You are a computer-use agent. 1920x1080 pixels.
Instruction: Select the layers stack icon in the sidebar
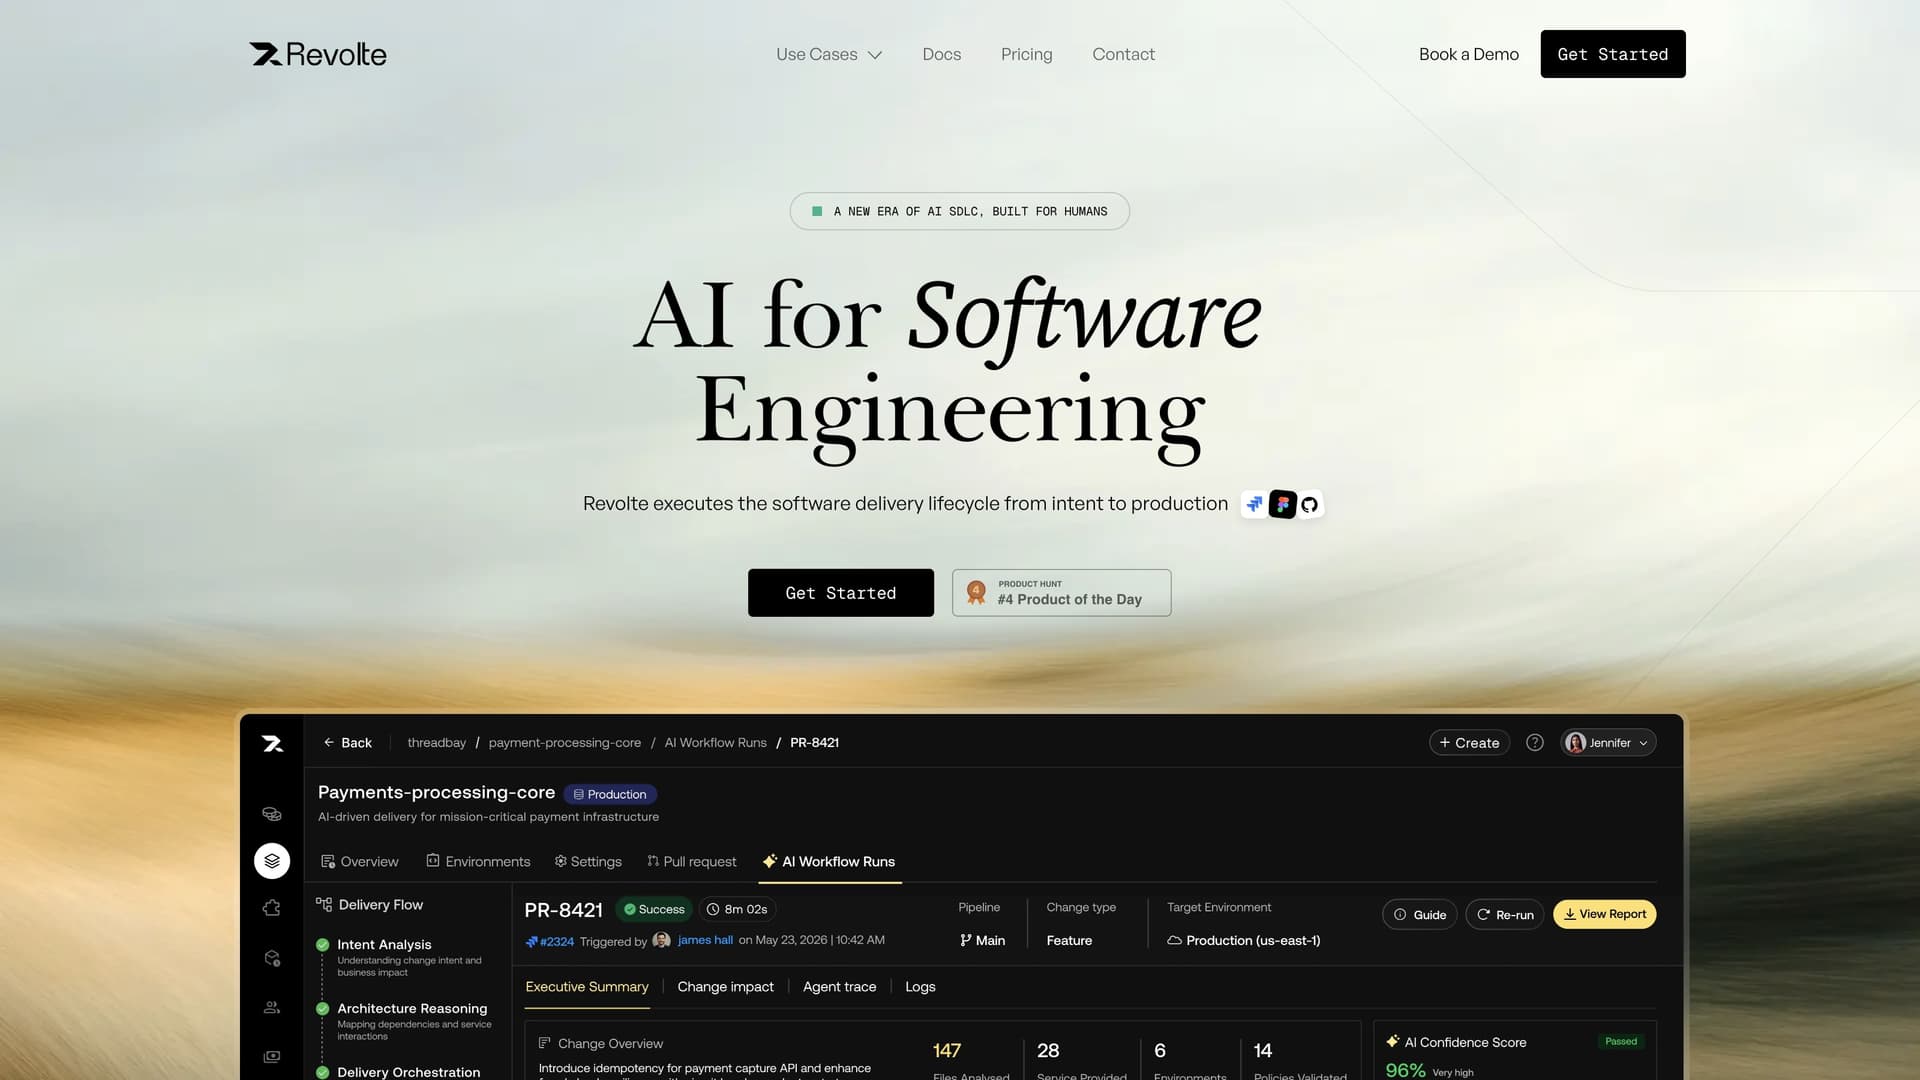pos(272,861)
